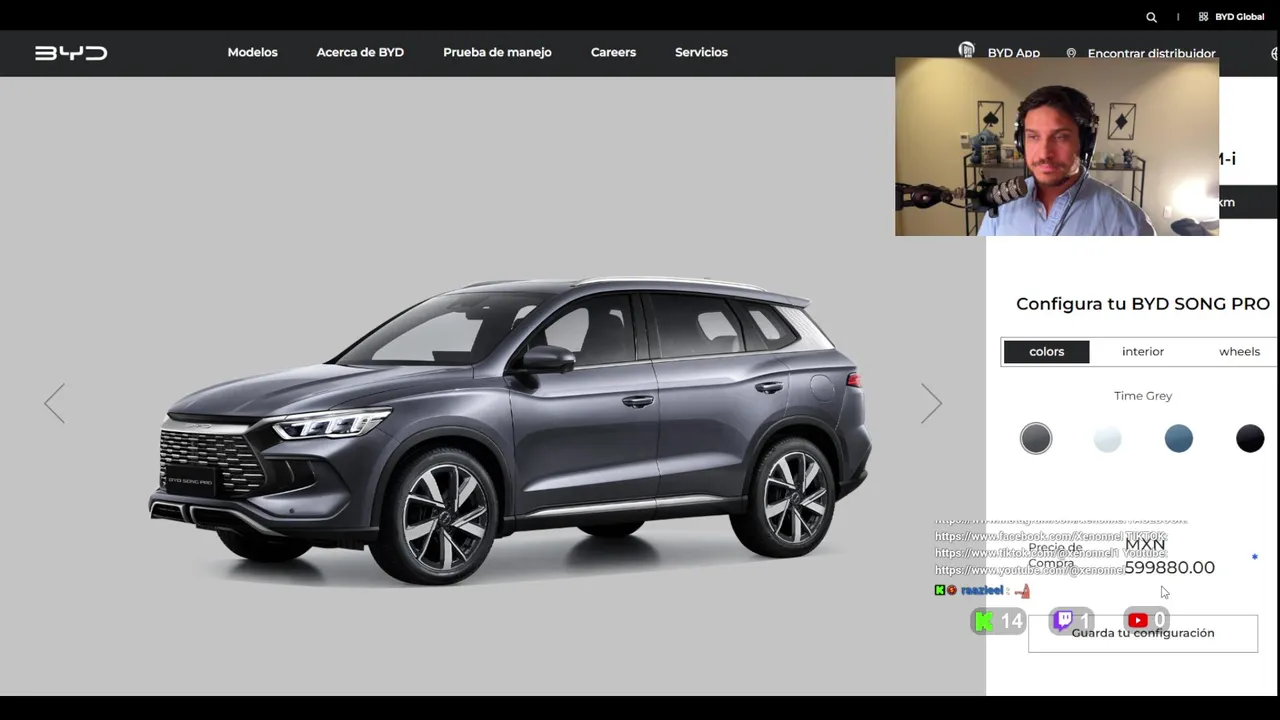The image size is (1280, 720).
Task: Click the 599880.00 price value
Action: 1169,567
